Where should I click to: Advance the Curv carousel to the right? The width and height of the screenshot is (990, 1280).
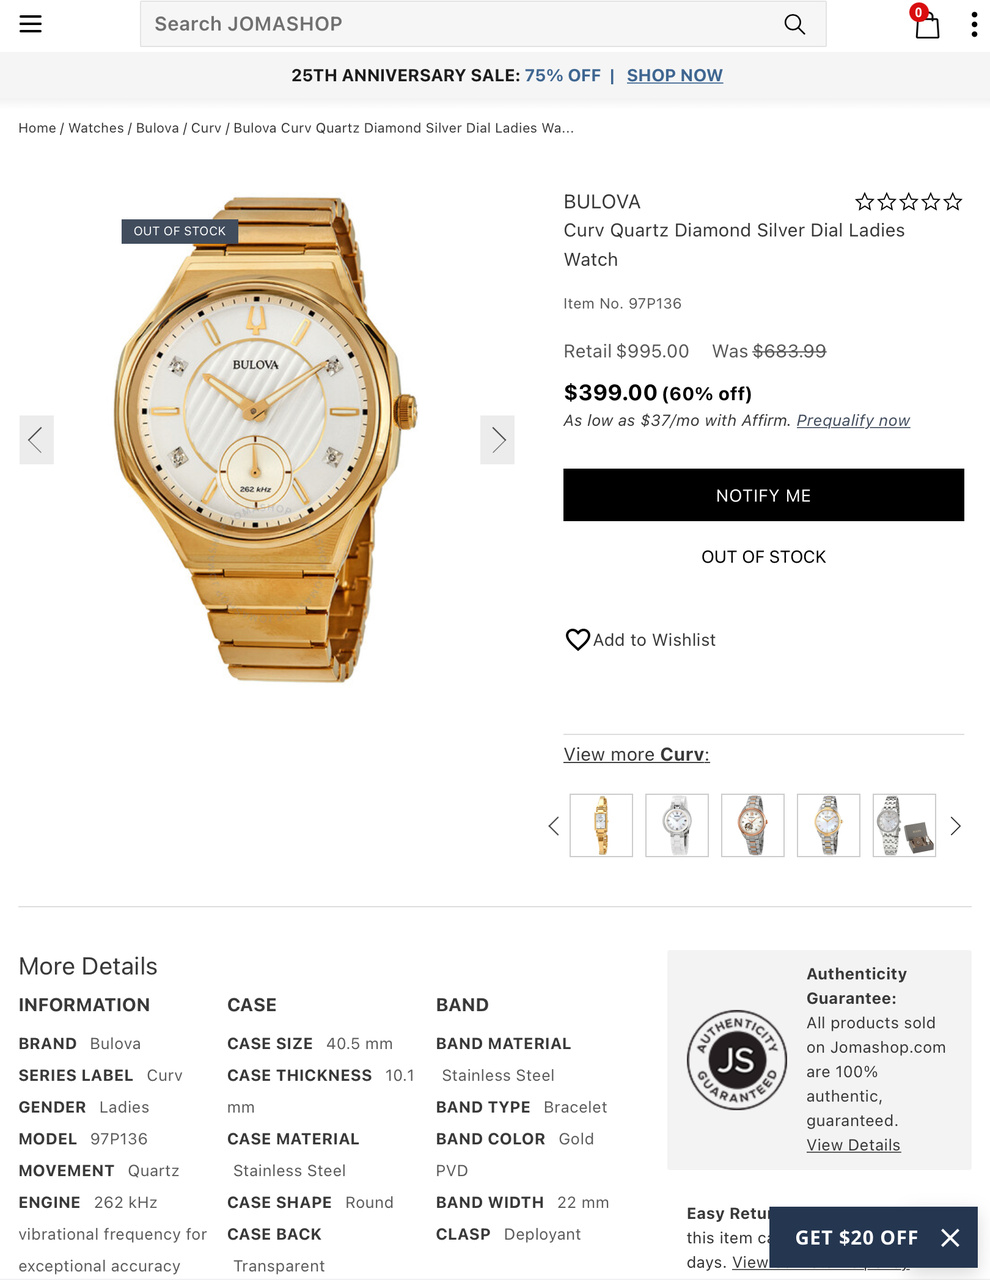955,826
